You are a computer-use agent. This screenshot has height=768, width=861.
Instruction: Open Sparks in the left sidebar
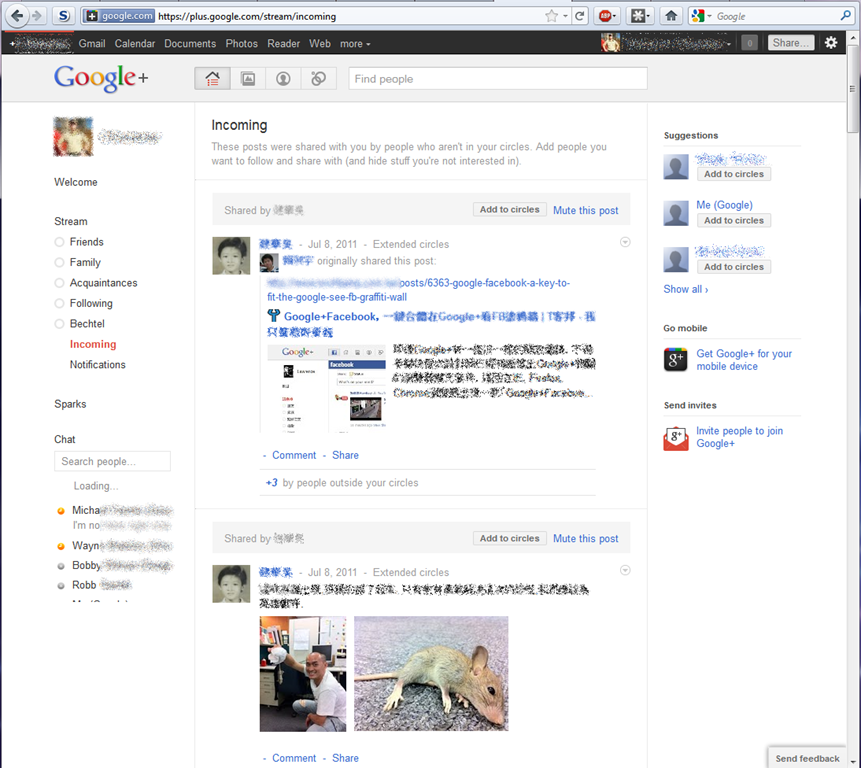(70, 404)
